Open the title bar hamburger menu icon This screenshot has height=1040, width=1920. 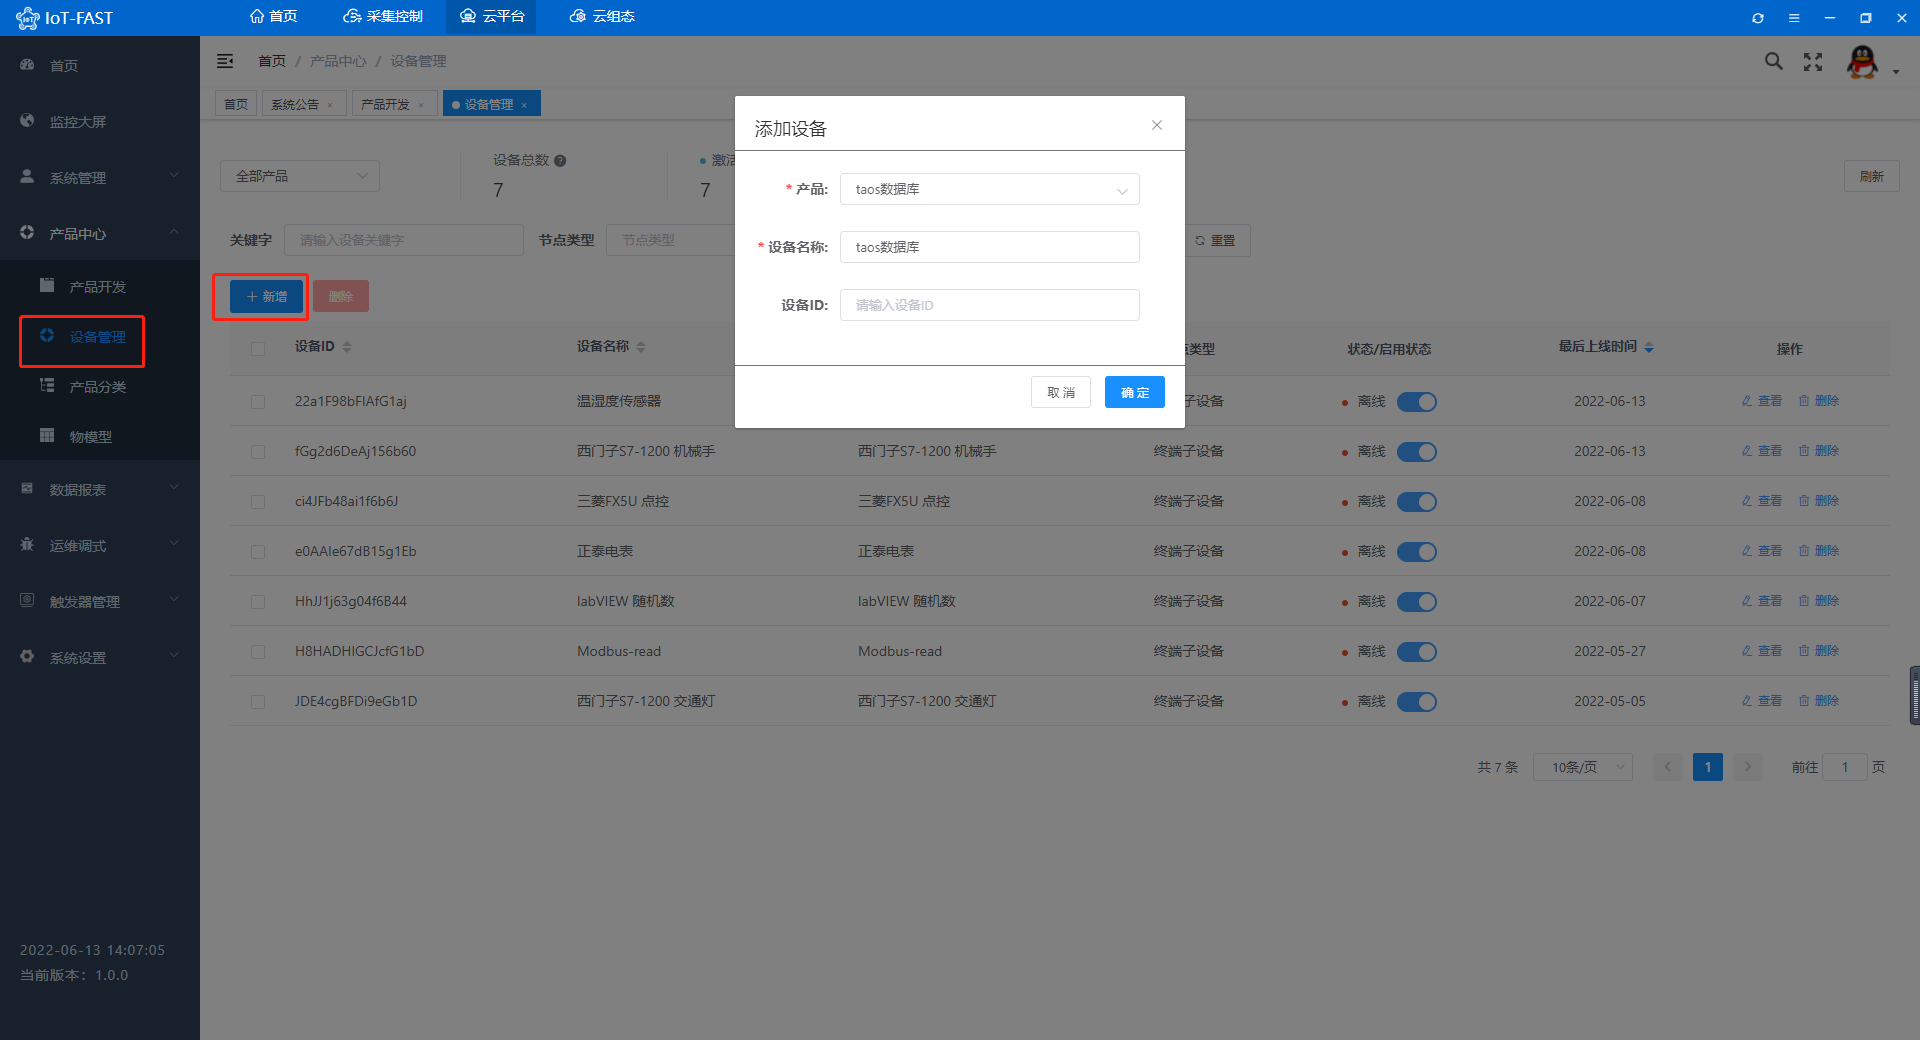pyautogui.click(x=1794, y=18)
